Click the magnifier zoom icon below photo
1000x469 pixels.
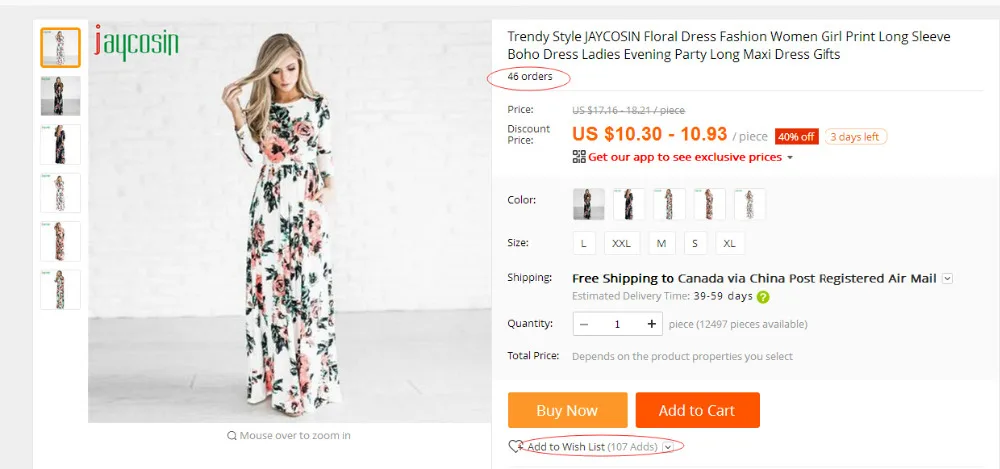click(232, 436)
